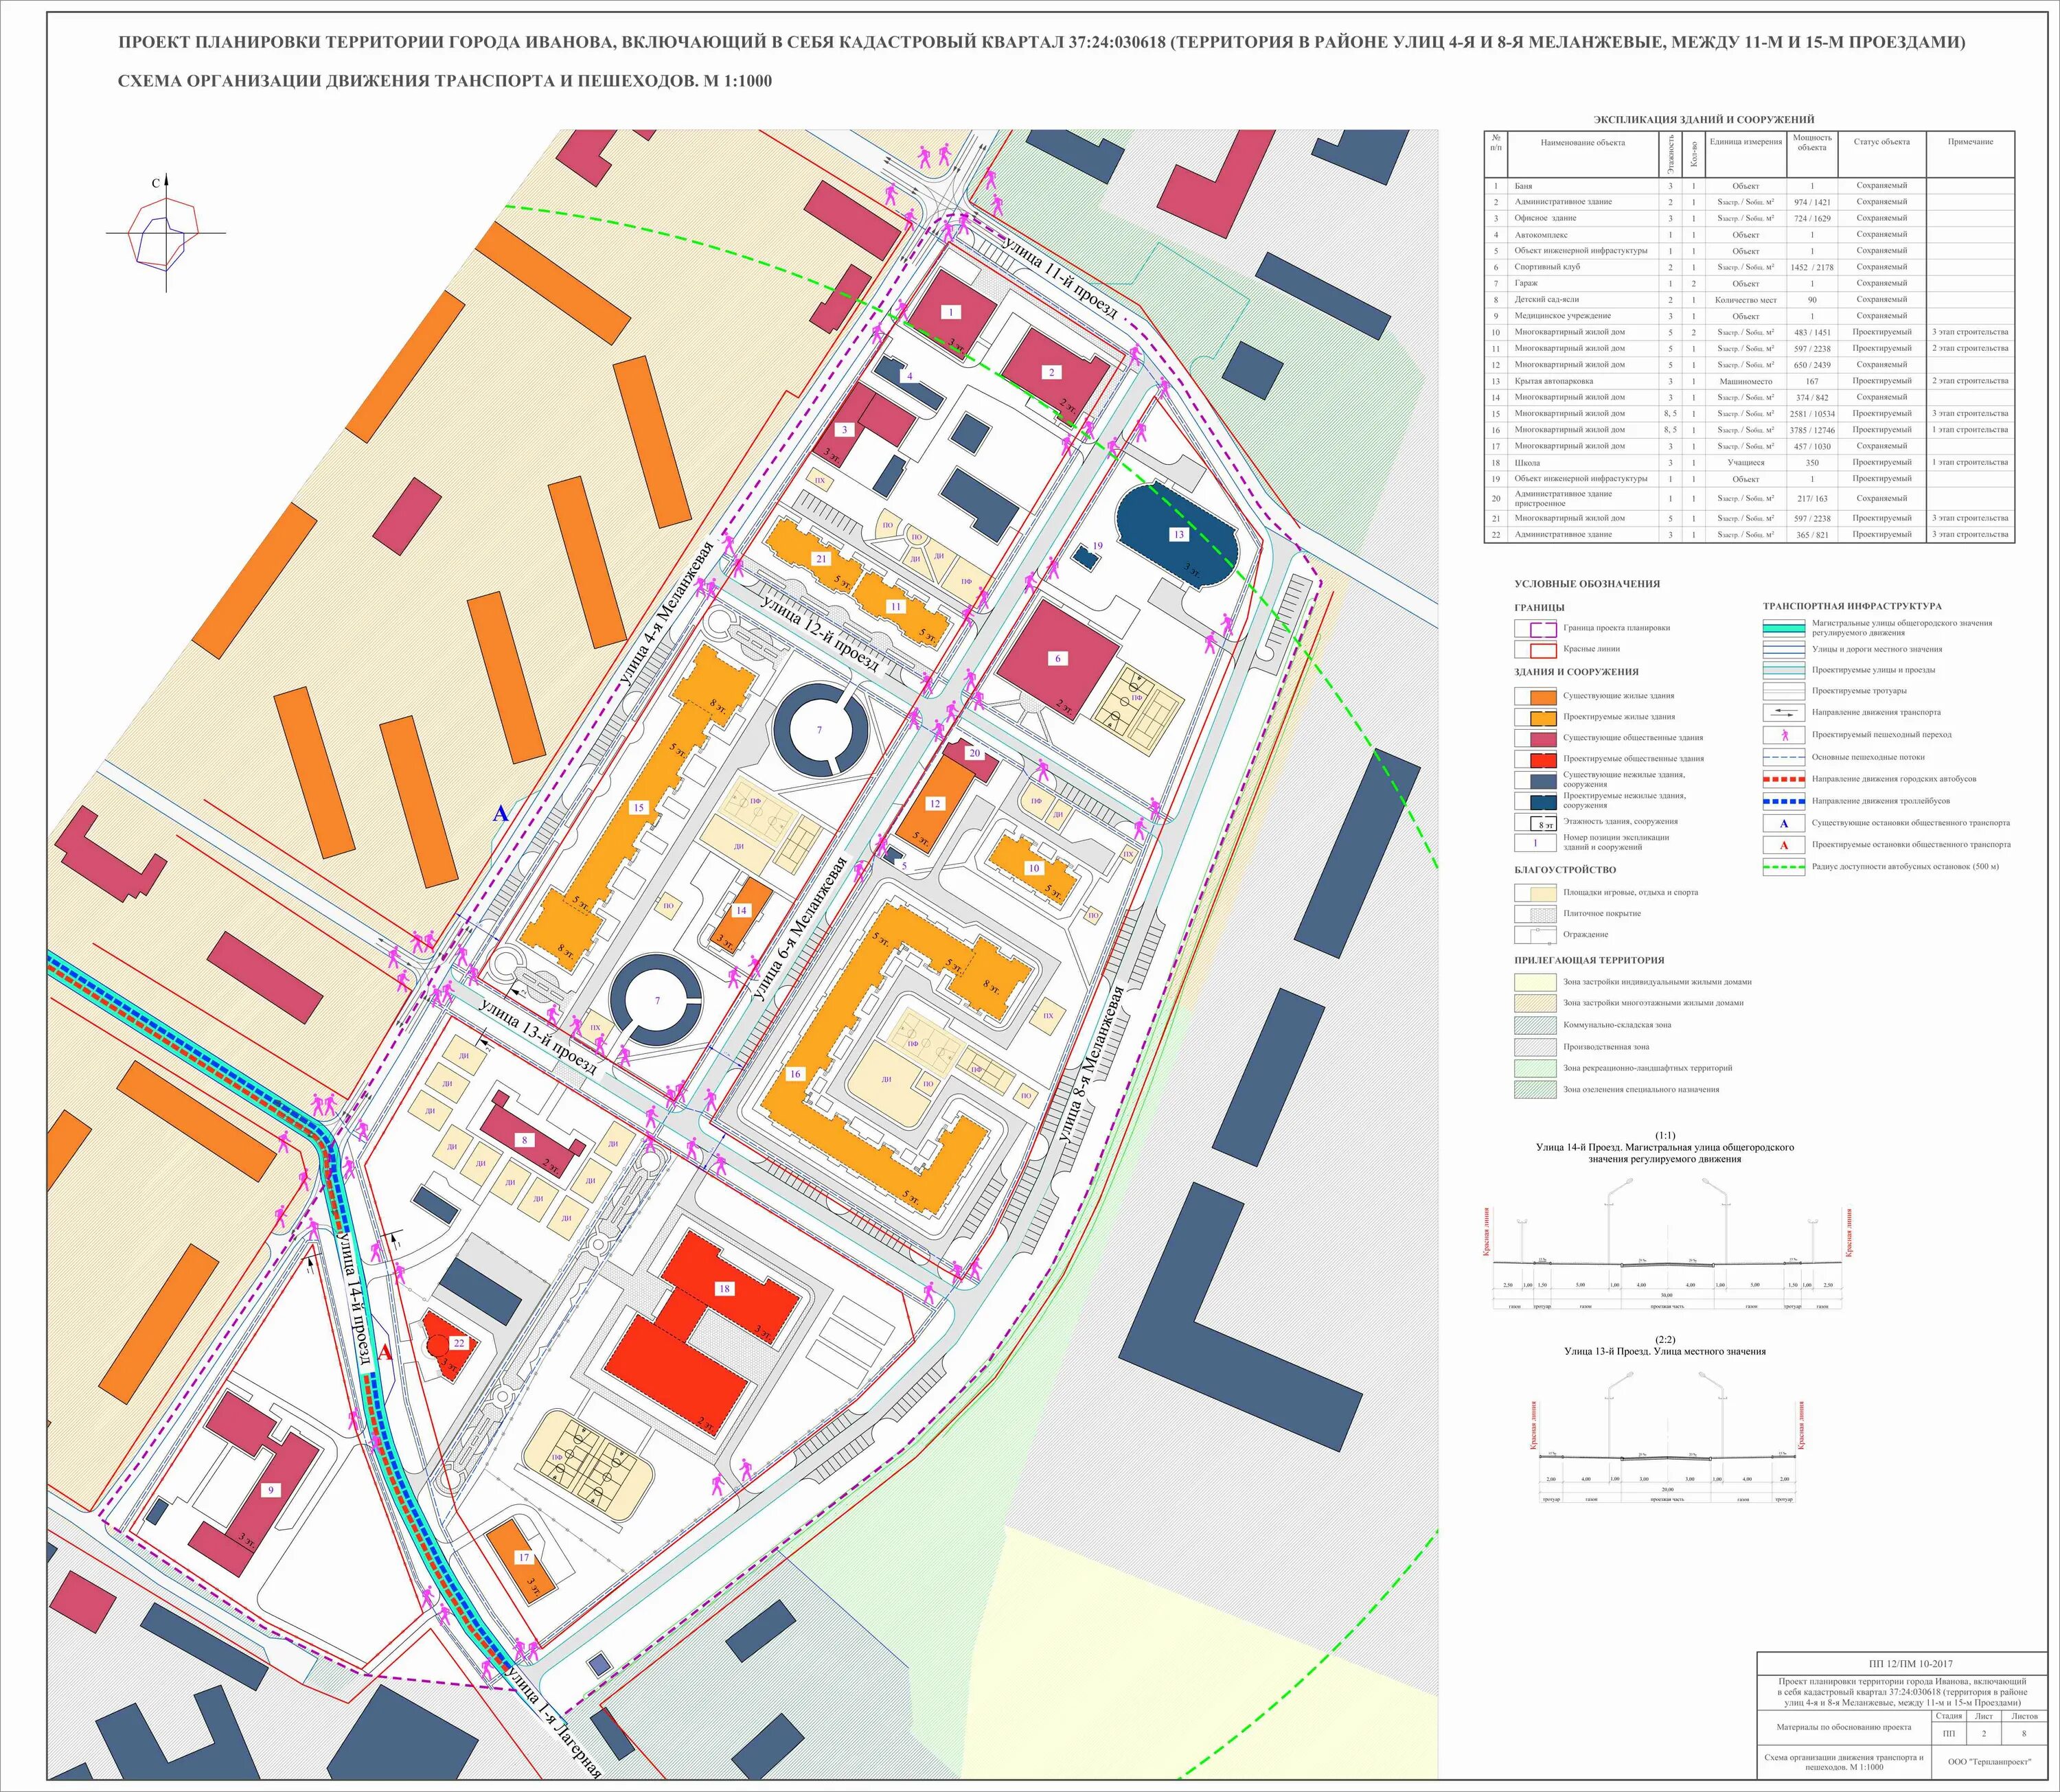Click the north arrow wind rose symbol

coord(166,232)
